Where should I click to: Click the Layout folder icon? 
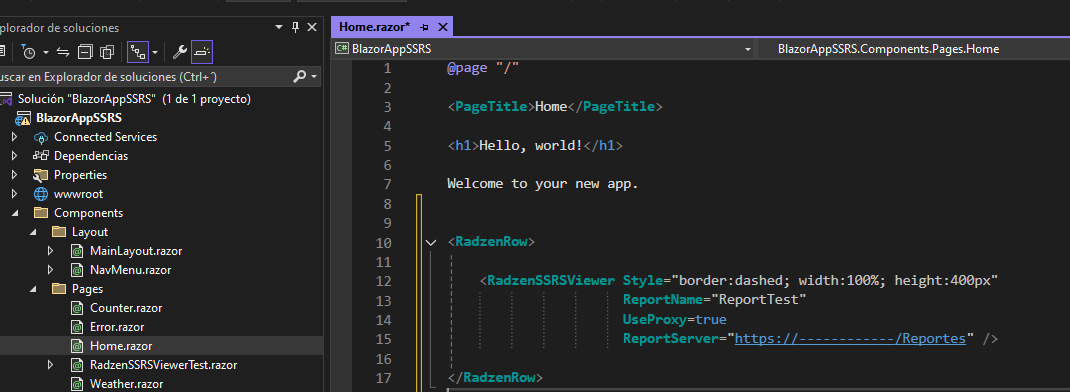pyautogui.click(x=59, y=232)
